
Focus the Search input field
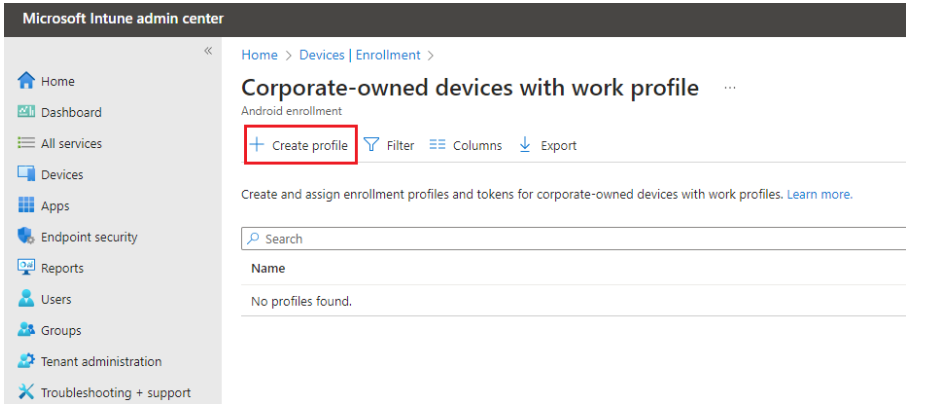pyautogui.click(x=574, y=239)
